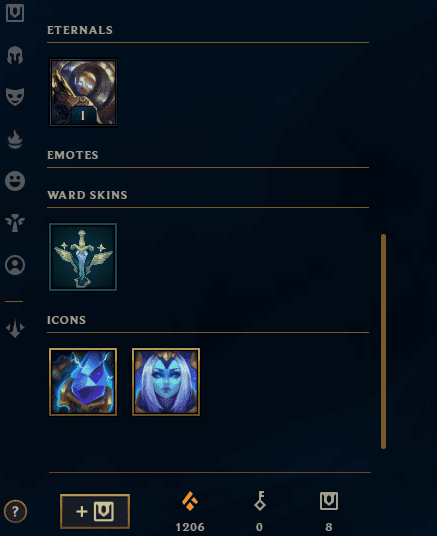Image resolution: width=437 pixels, height=536 pixels.
Task: Select the winged sword ward skin
Action: click(83, 257)
